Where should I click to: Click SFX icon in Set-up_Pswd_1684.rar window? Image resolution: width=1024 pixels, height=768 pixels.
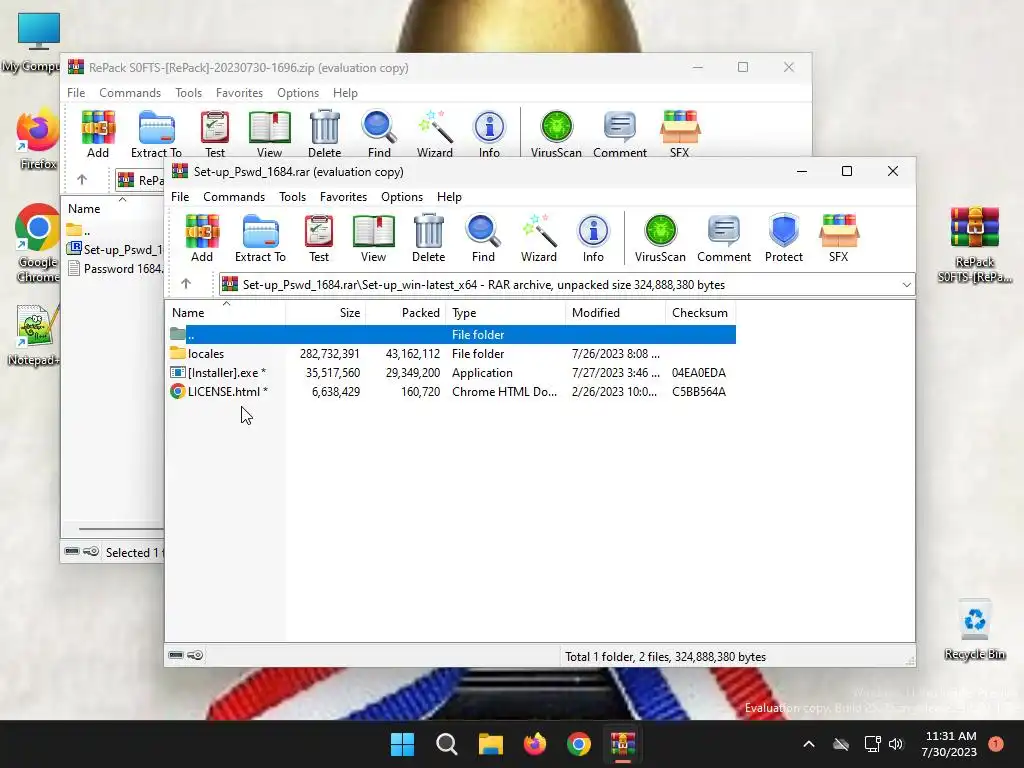tap(839, 238)
